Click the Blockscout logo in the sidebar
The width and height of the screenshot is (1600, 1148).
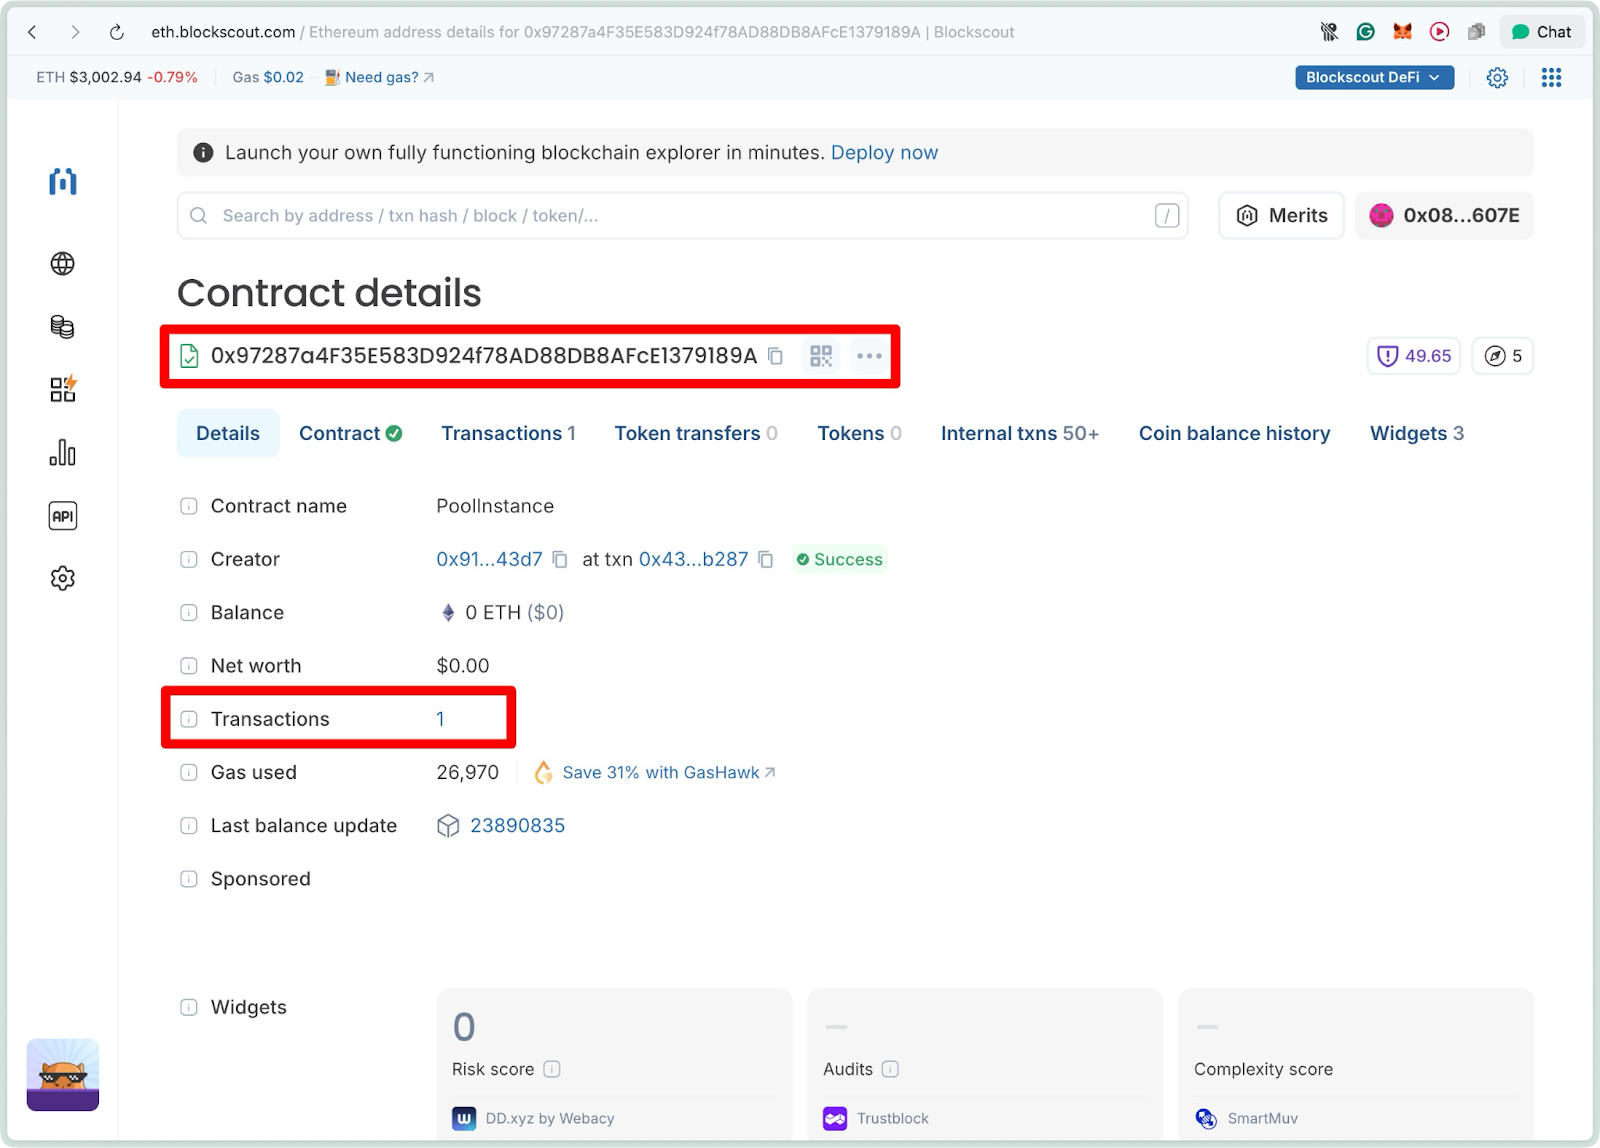coord(62,182)
